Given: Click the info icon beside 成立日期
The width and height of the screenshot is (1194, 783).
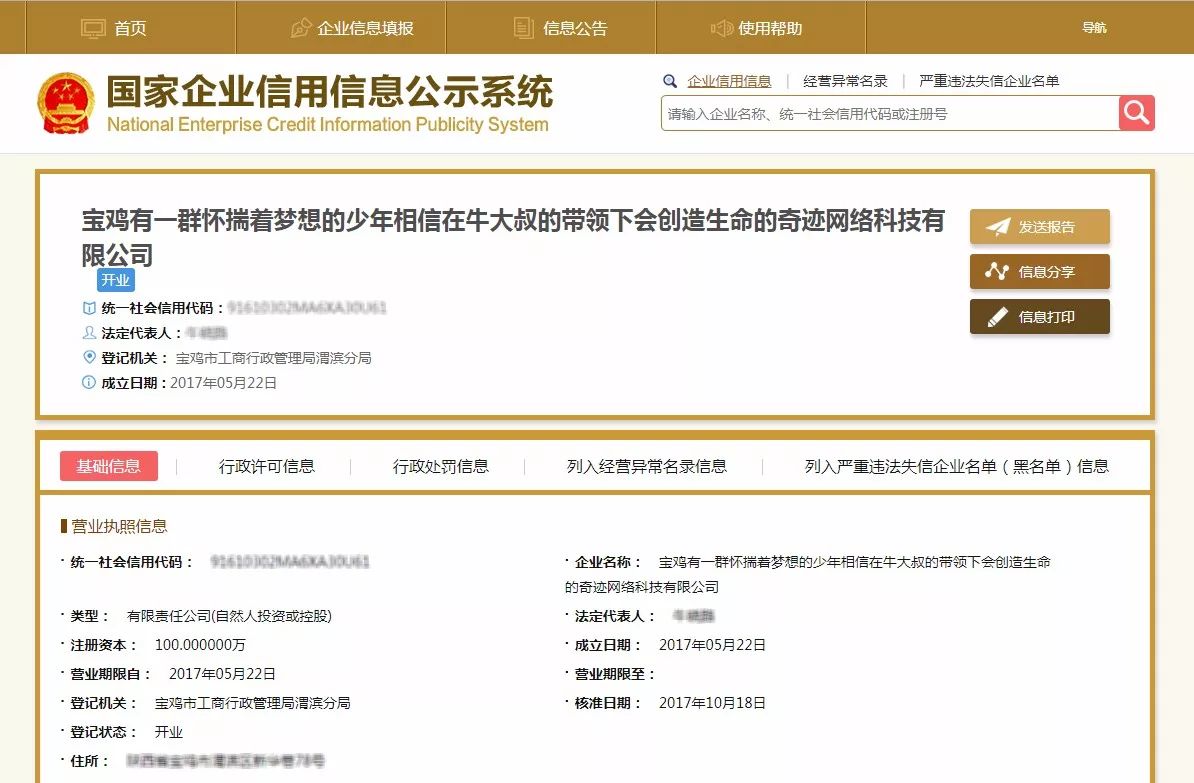Looking at the screenshot, I should pyautogui.click(x=89, y=382).
